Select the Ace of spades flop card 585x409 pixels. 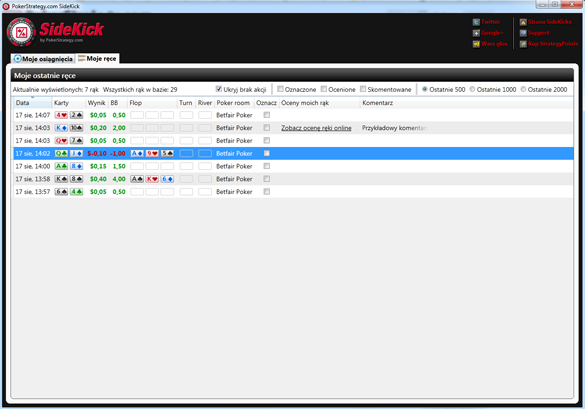[137, 179]
